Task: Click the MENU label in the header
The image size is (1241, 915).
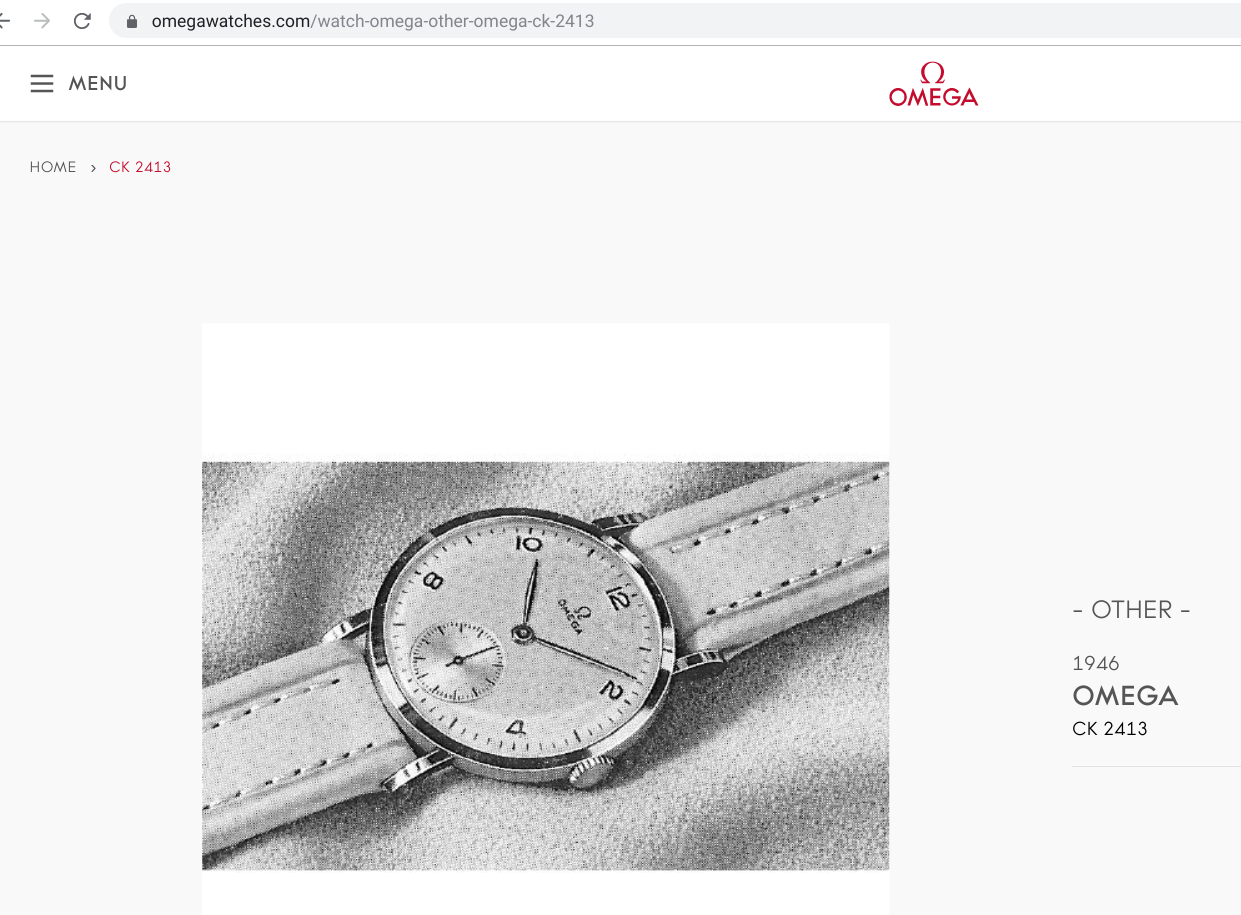Action: (98, 84)
